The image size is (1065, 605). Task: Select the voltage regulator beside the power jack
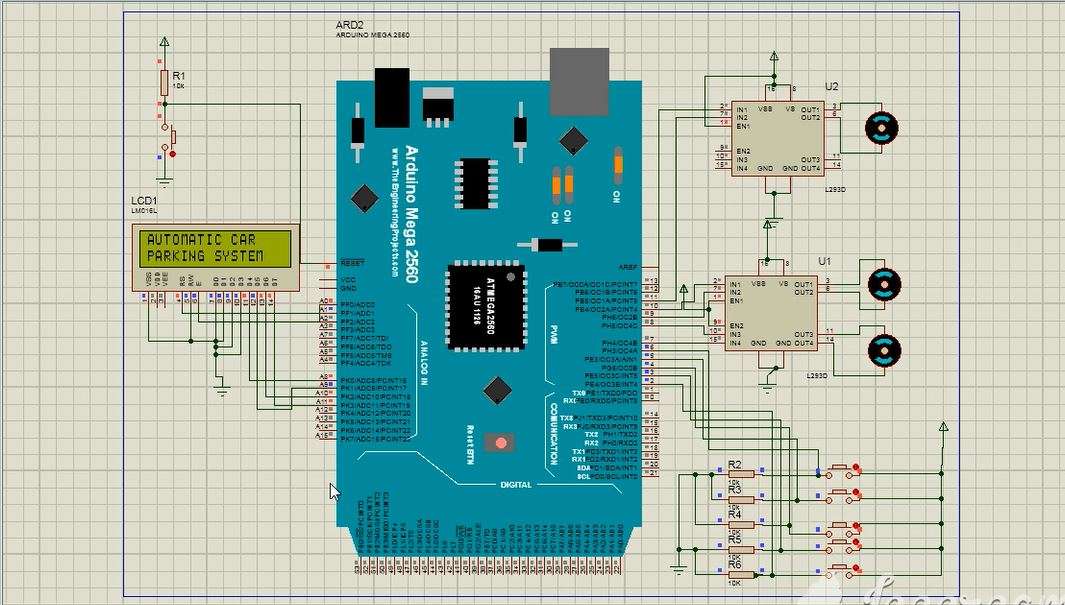[437, 107]
